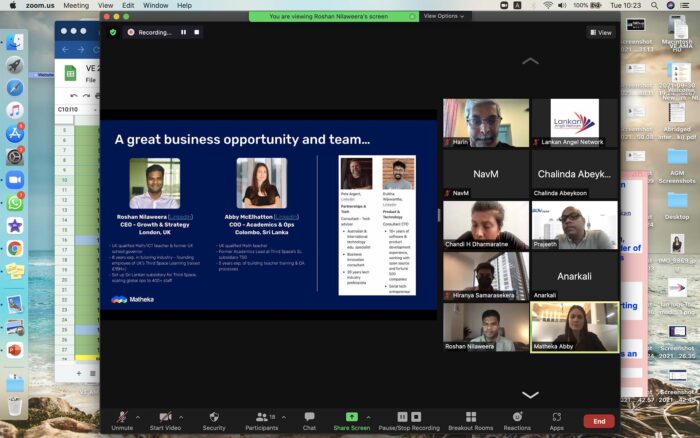This screenshot has height=438, width=700.
Task: Pause the recording in the top bar
Action: 183,32
